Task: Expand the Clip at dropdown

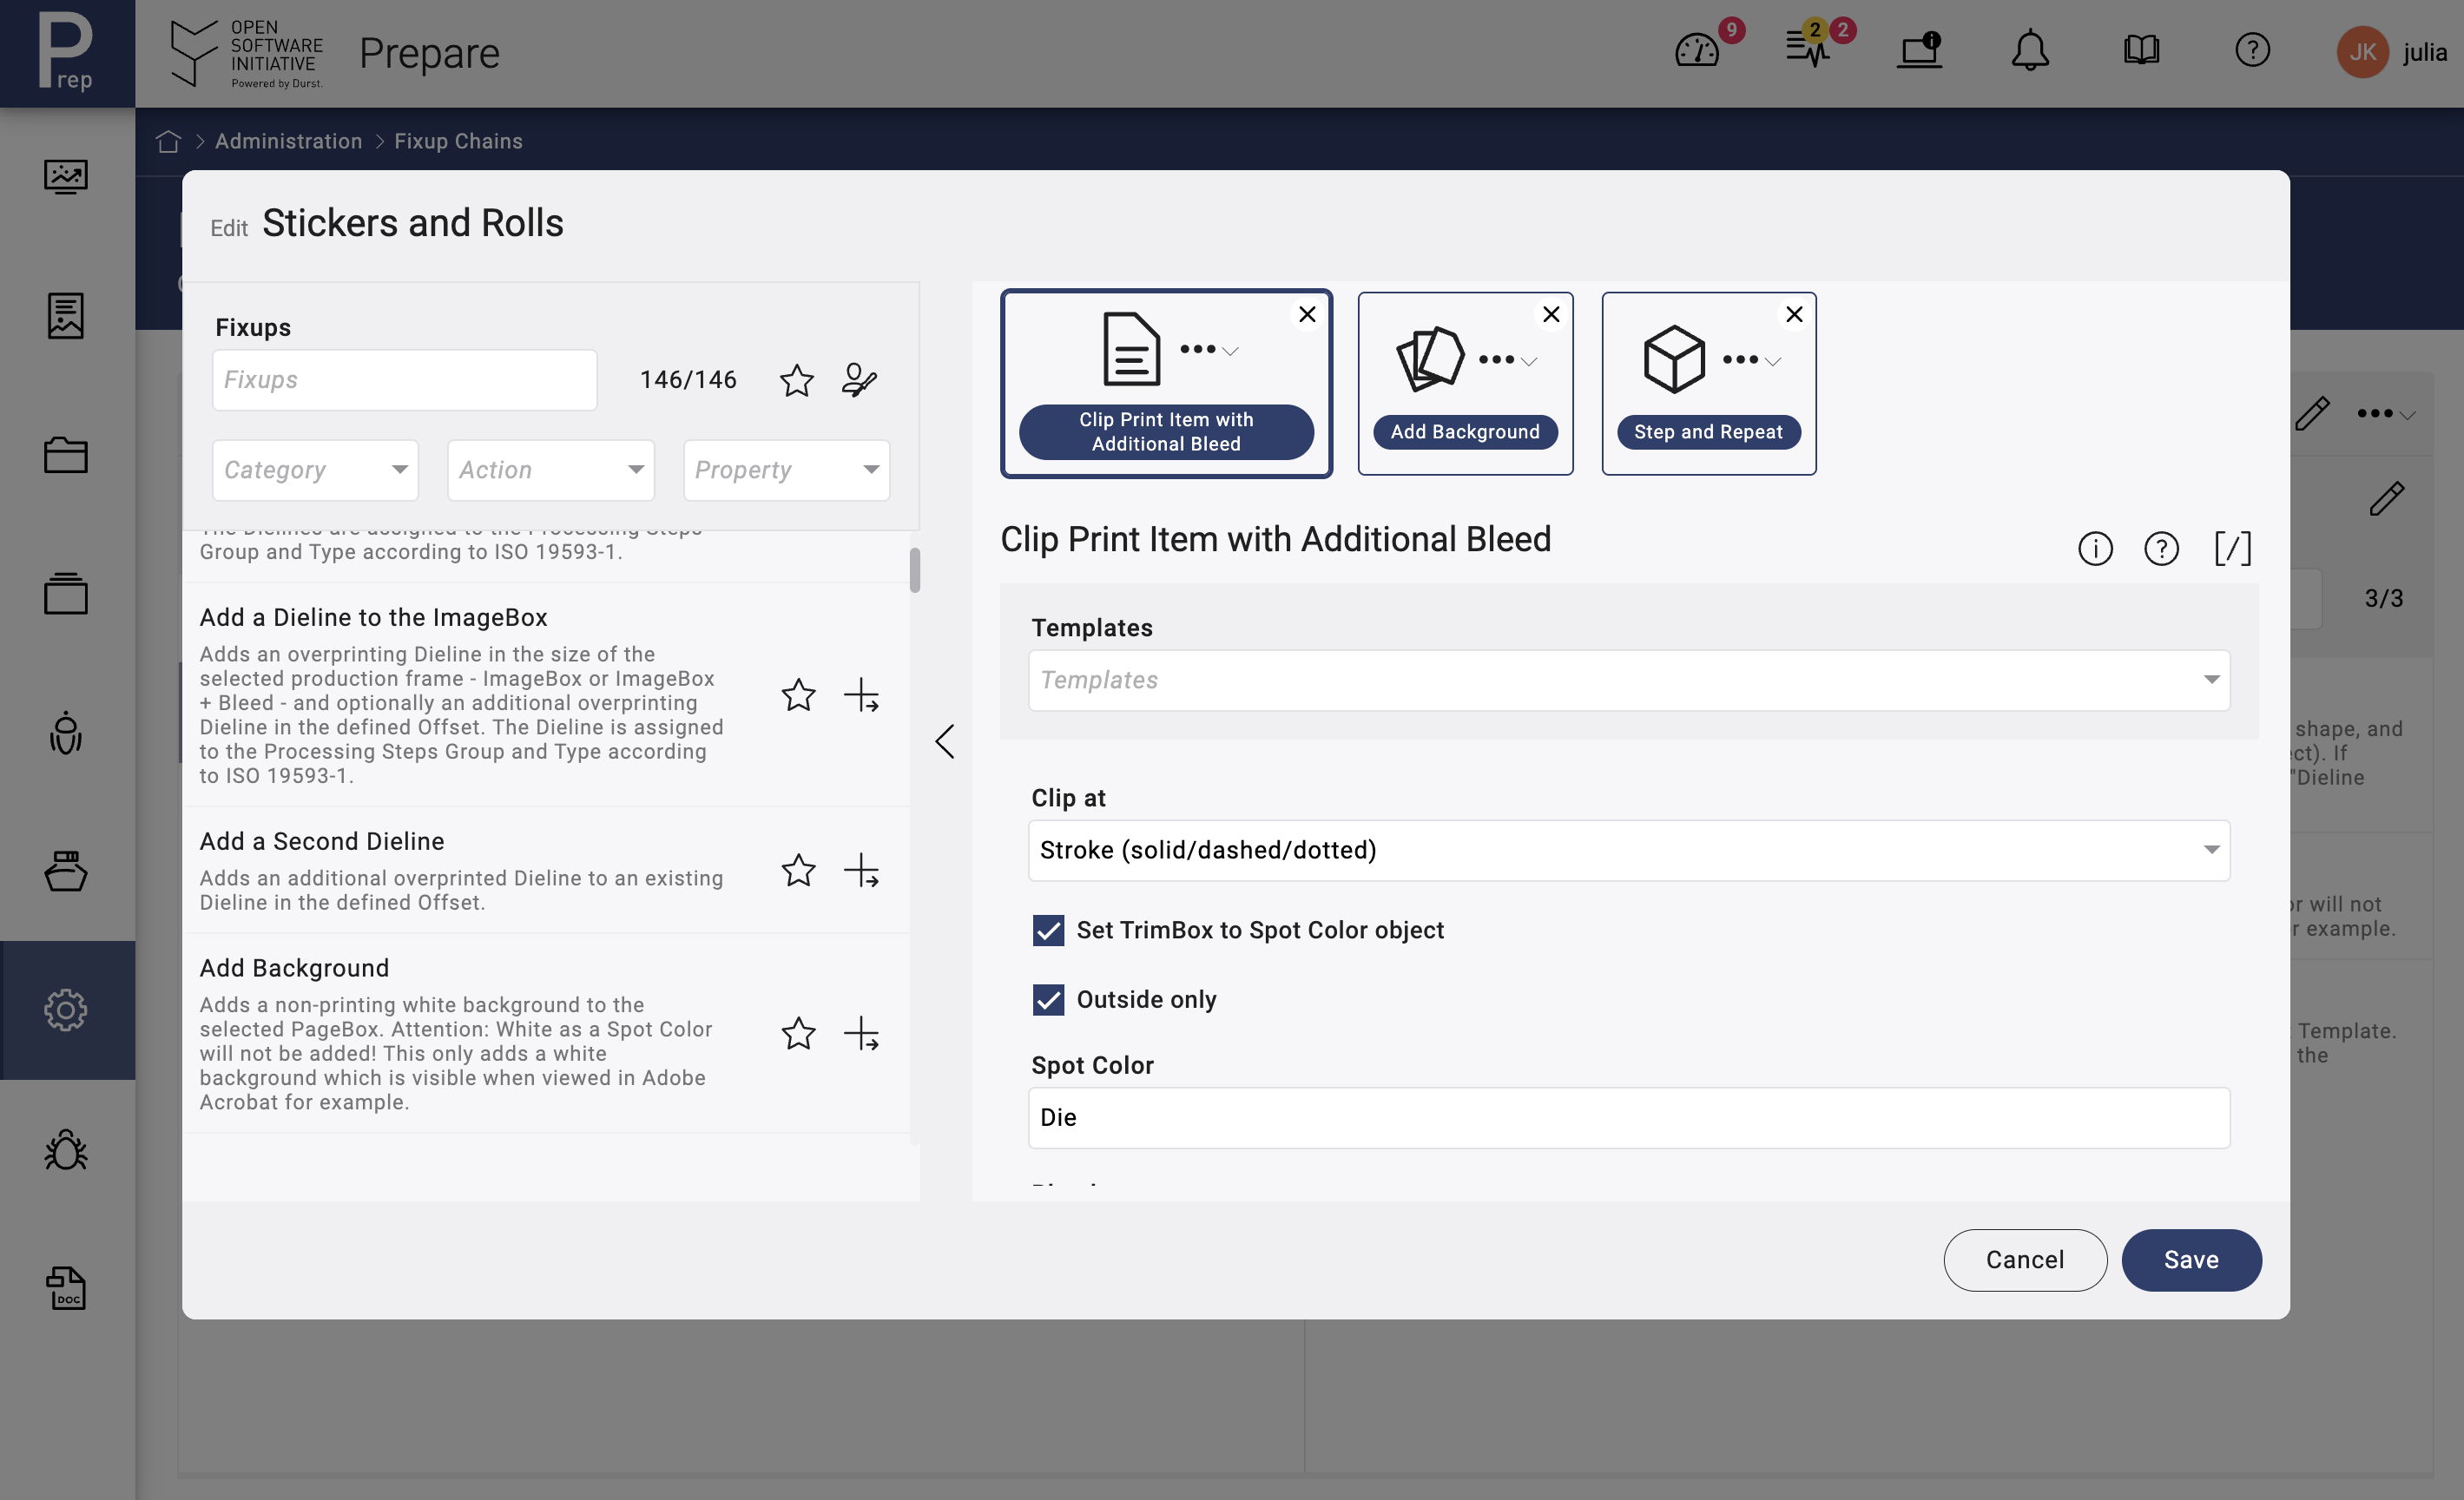Action: pos(1628,850)
